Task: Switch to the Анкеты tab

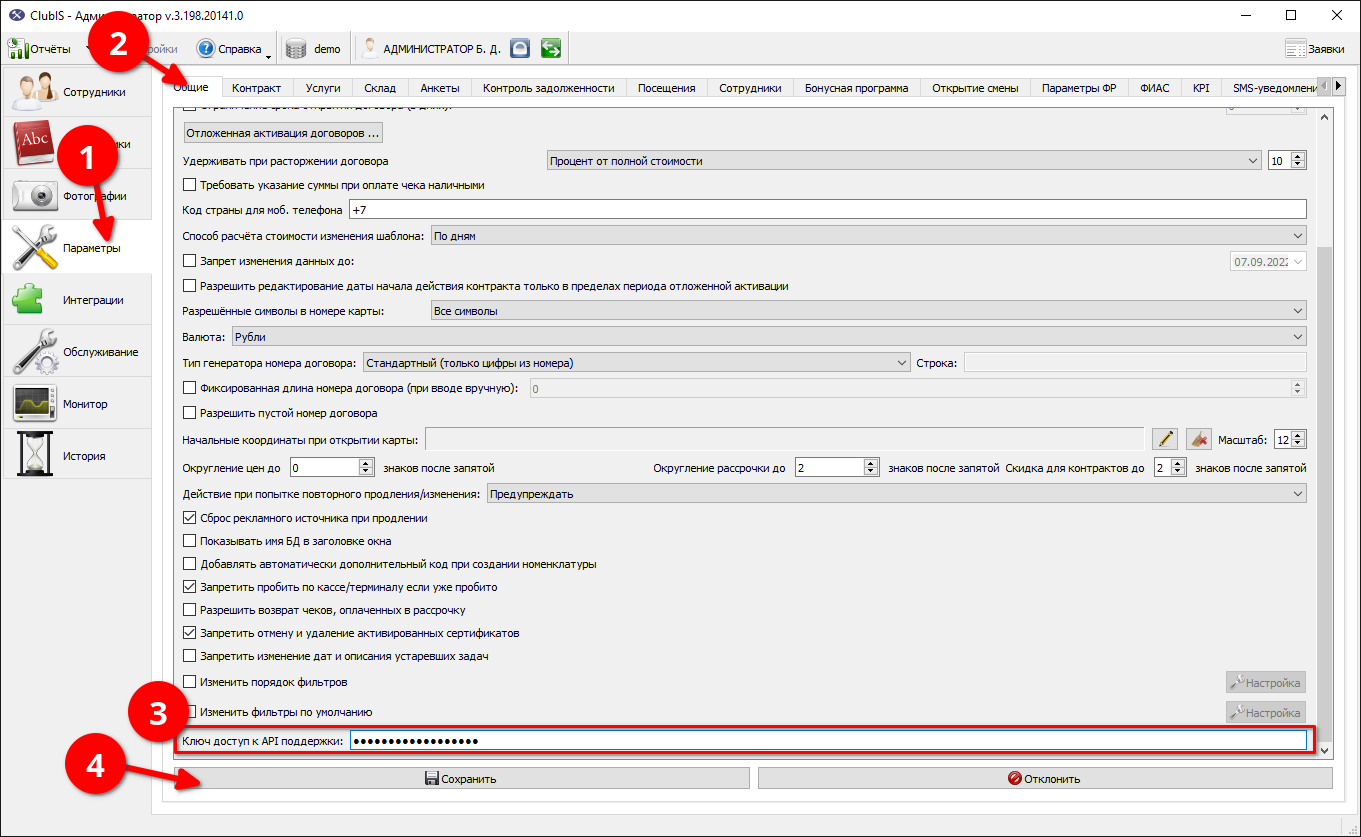Action: (x=440, y=88)
